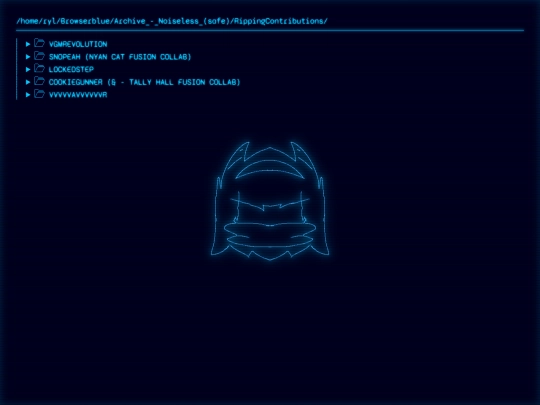540x405 pixels.
Task: Expand the LOCKEDSTEP folder arrow
Action: (28, 70)
